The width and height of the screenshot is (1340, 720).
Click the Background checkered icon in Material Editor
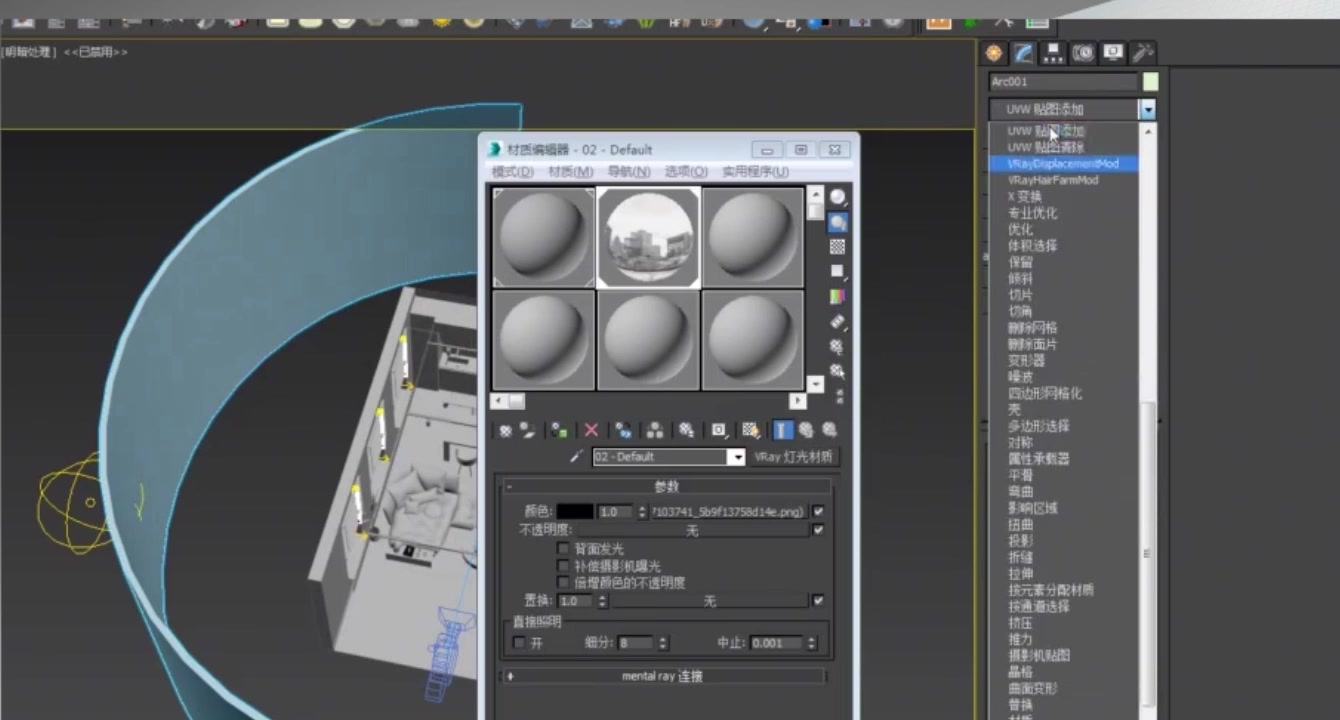pos(838,246)
